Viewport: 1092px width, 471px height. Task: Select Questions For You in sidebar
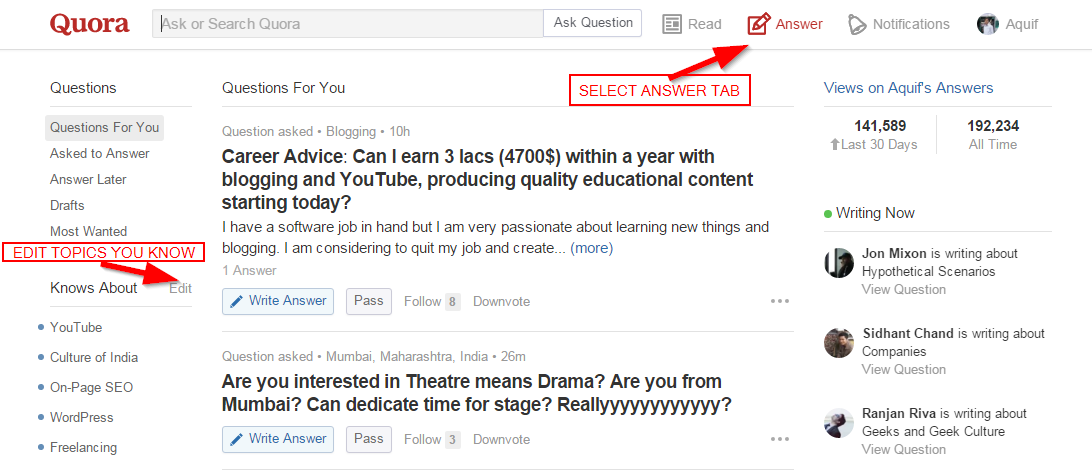point(104,128)
